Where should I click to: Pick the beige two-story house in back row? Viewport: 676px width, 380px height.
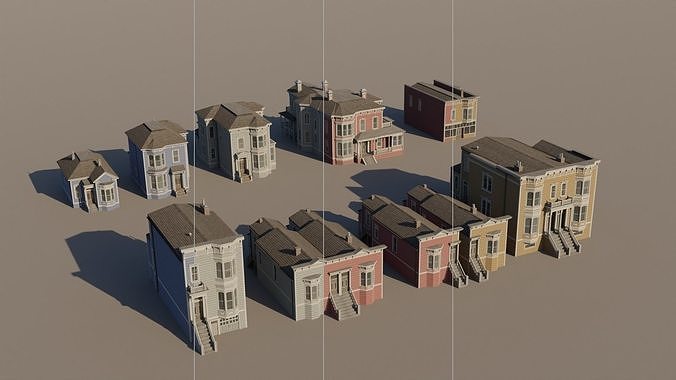[x=235, y=141]
